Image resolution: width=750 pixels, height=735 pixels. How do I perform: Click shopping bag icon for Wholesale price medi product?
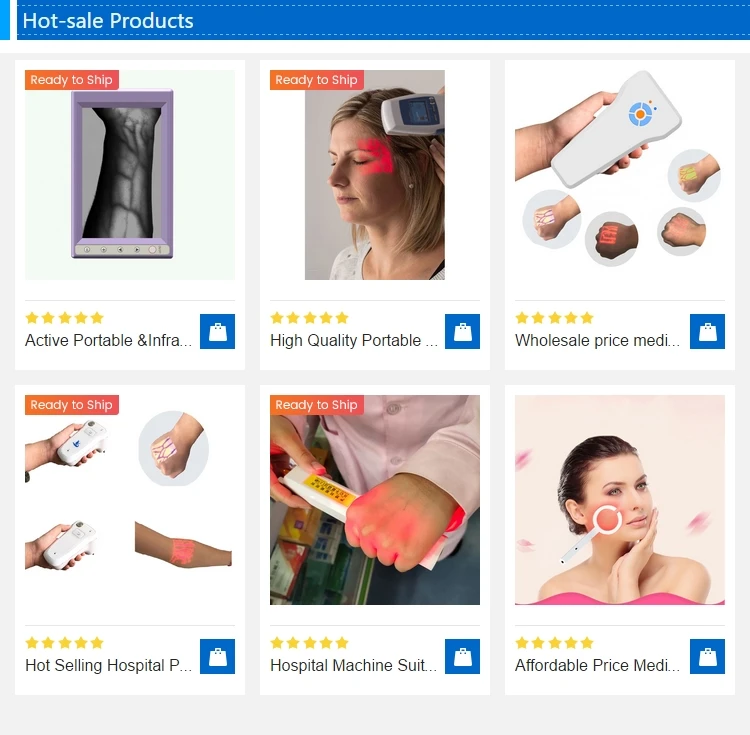point(707,331)
